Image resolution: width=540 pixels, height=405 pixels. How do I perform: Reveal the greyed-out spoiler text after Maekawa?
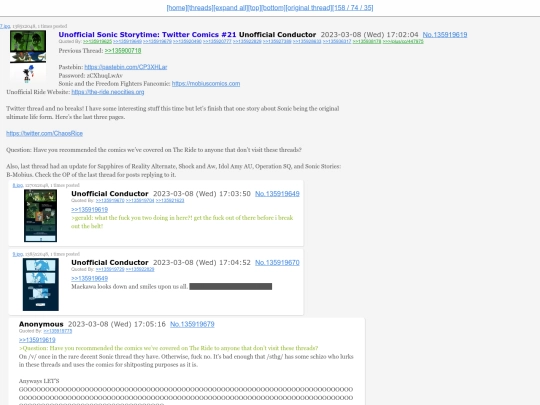[x=230, y=287]
